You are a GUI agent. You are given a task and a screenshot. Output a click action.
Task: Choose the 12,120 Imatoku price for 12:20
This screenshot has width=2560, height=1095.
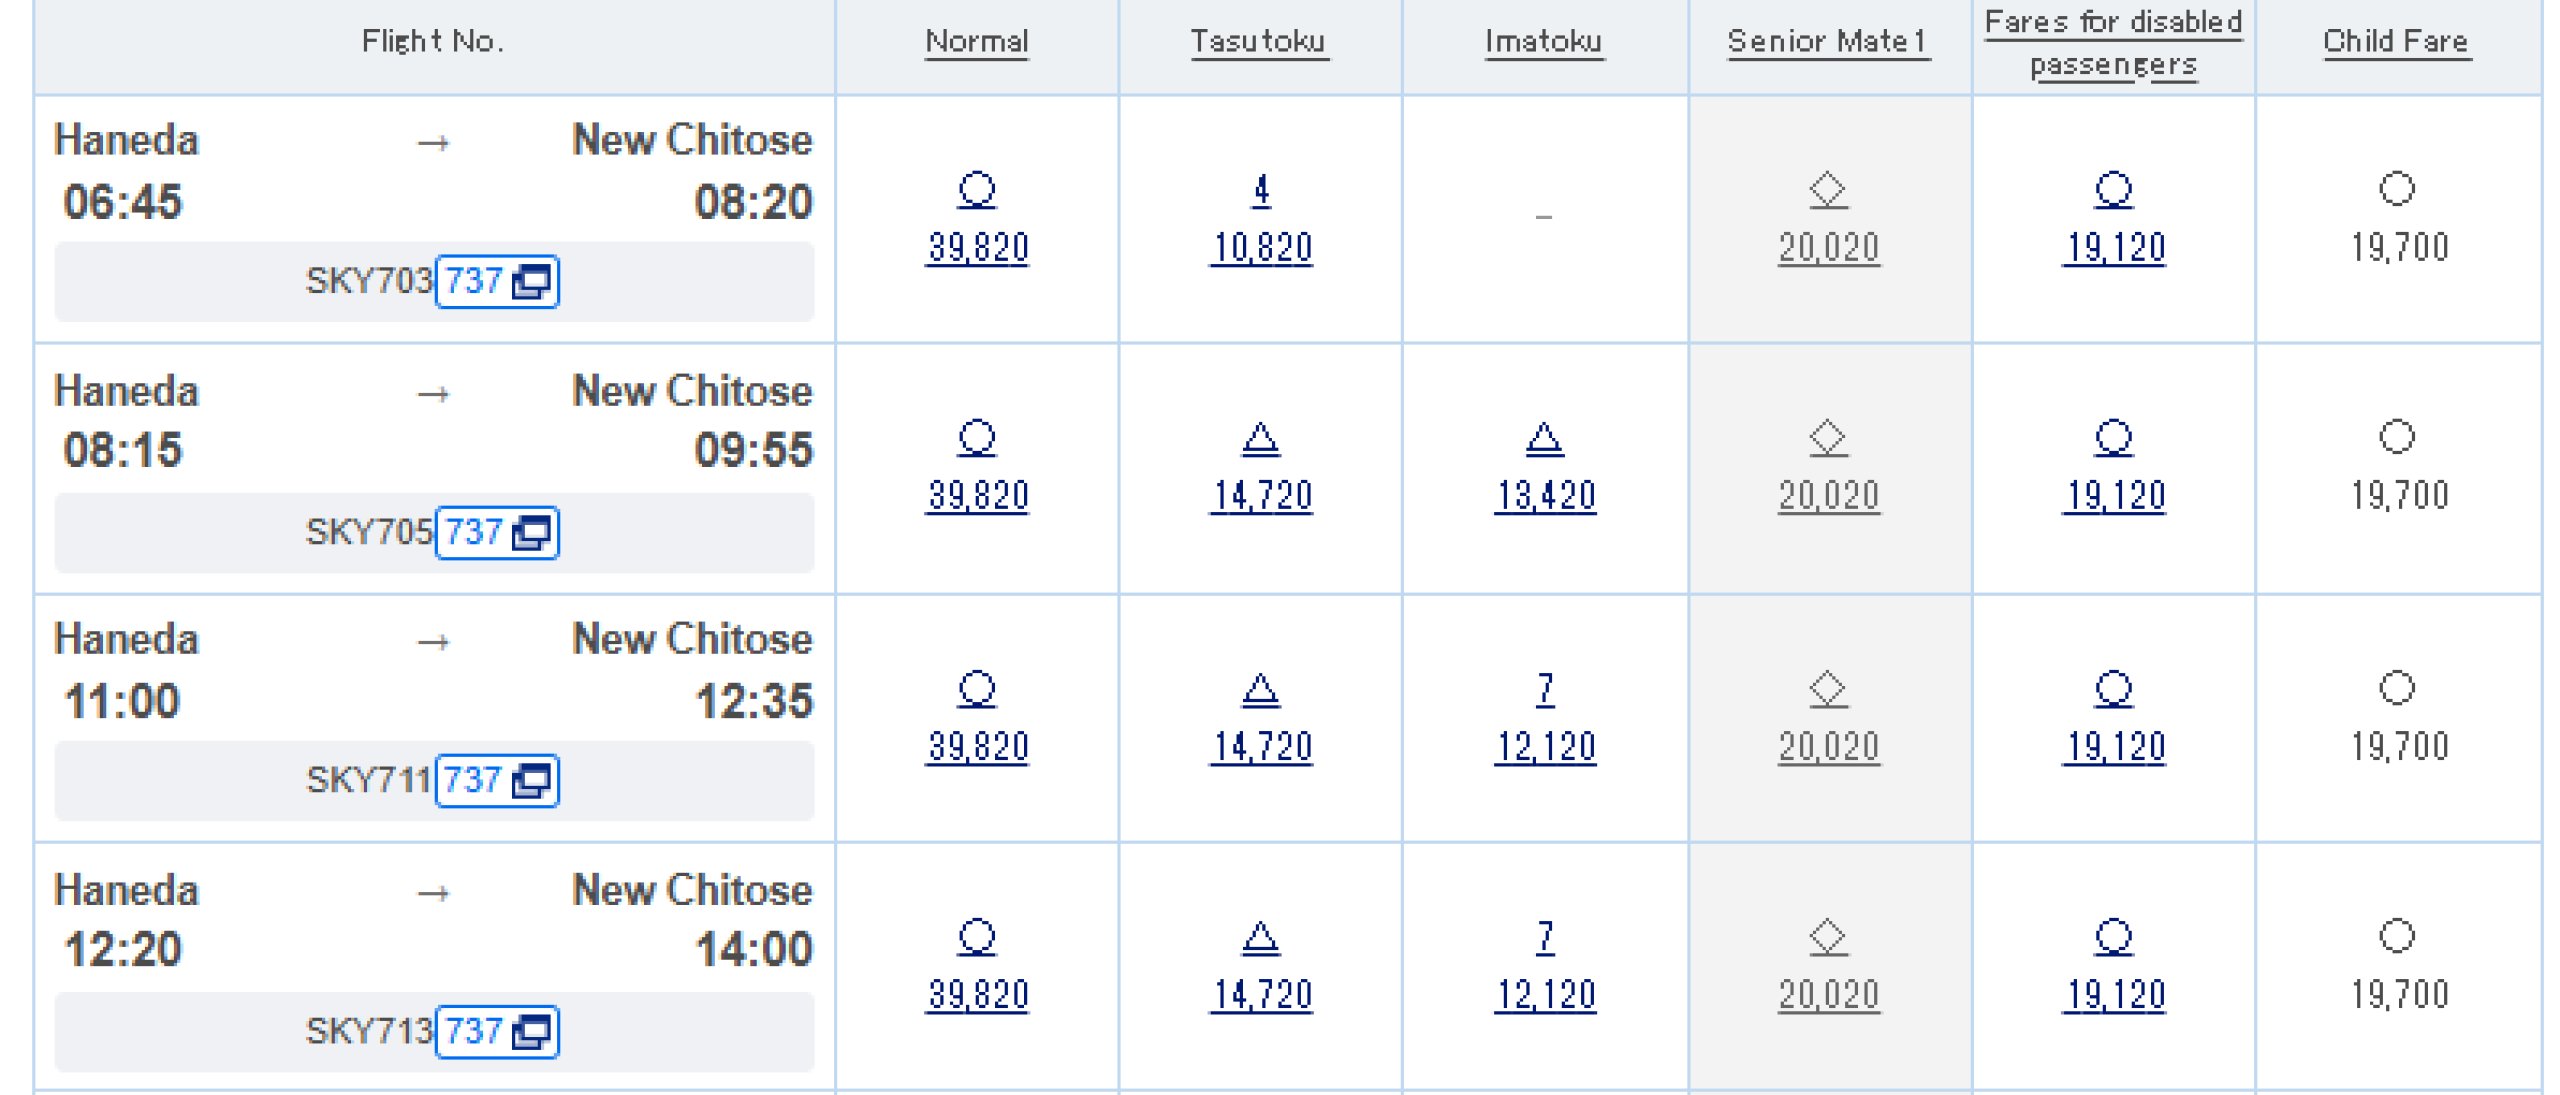(1545, 995)
